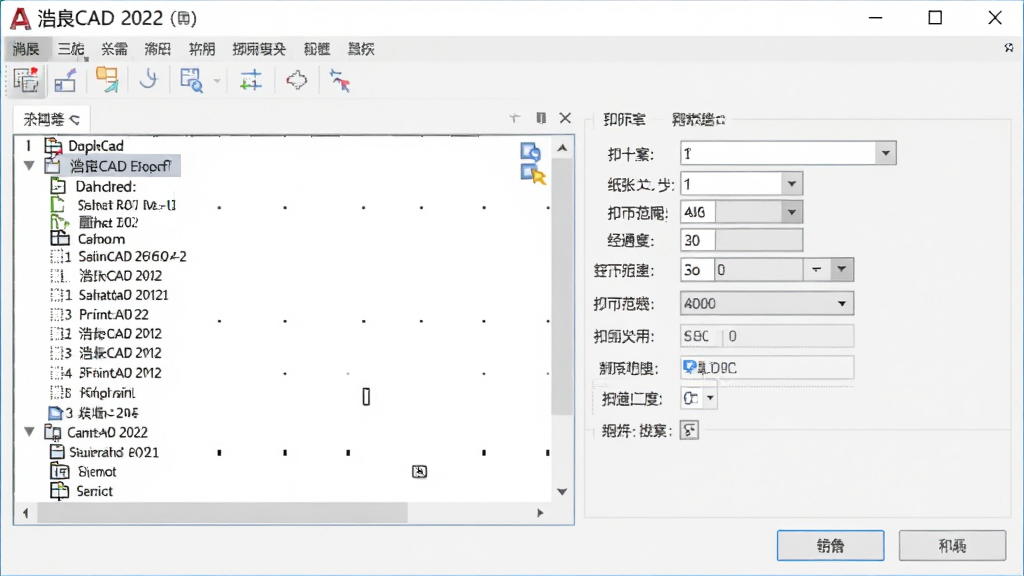Click the red cursor pick toolbar icon
This screenshot has height=576, width=1024.
coord(340,80)
